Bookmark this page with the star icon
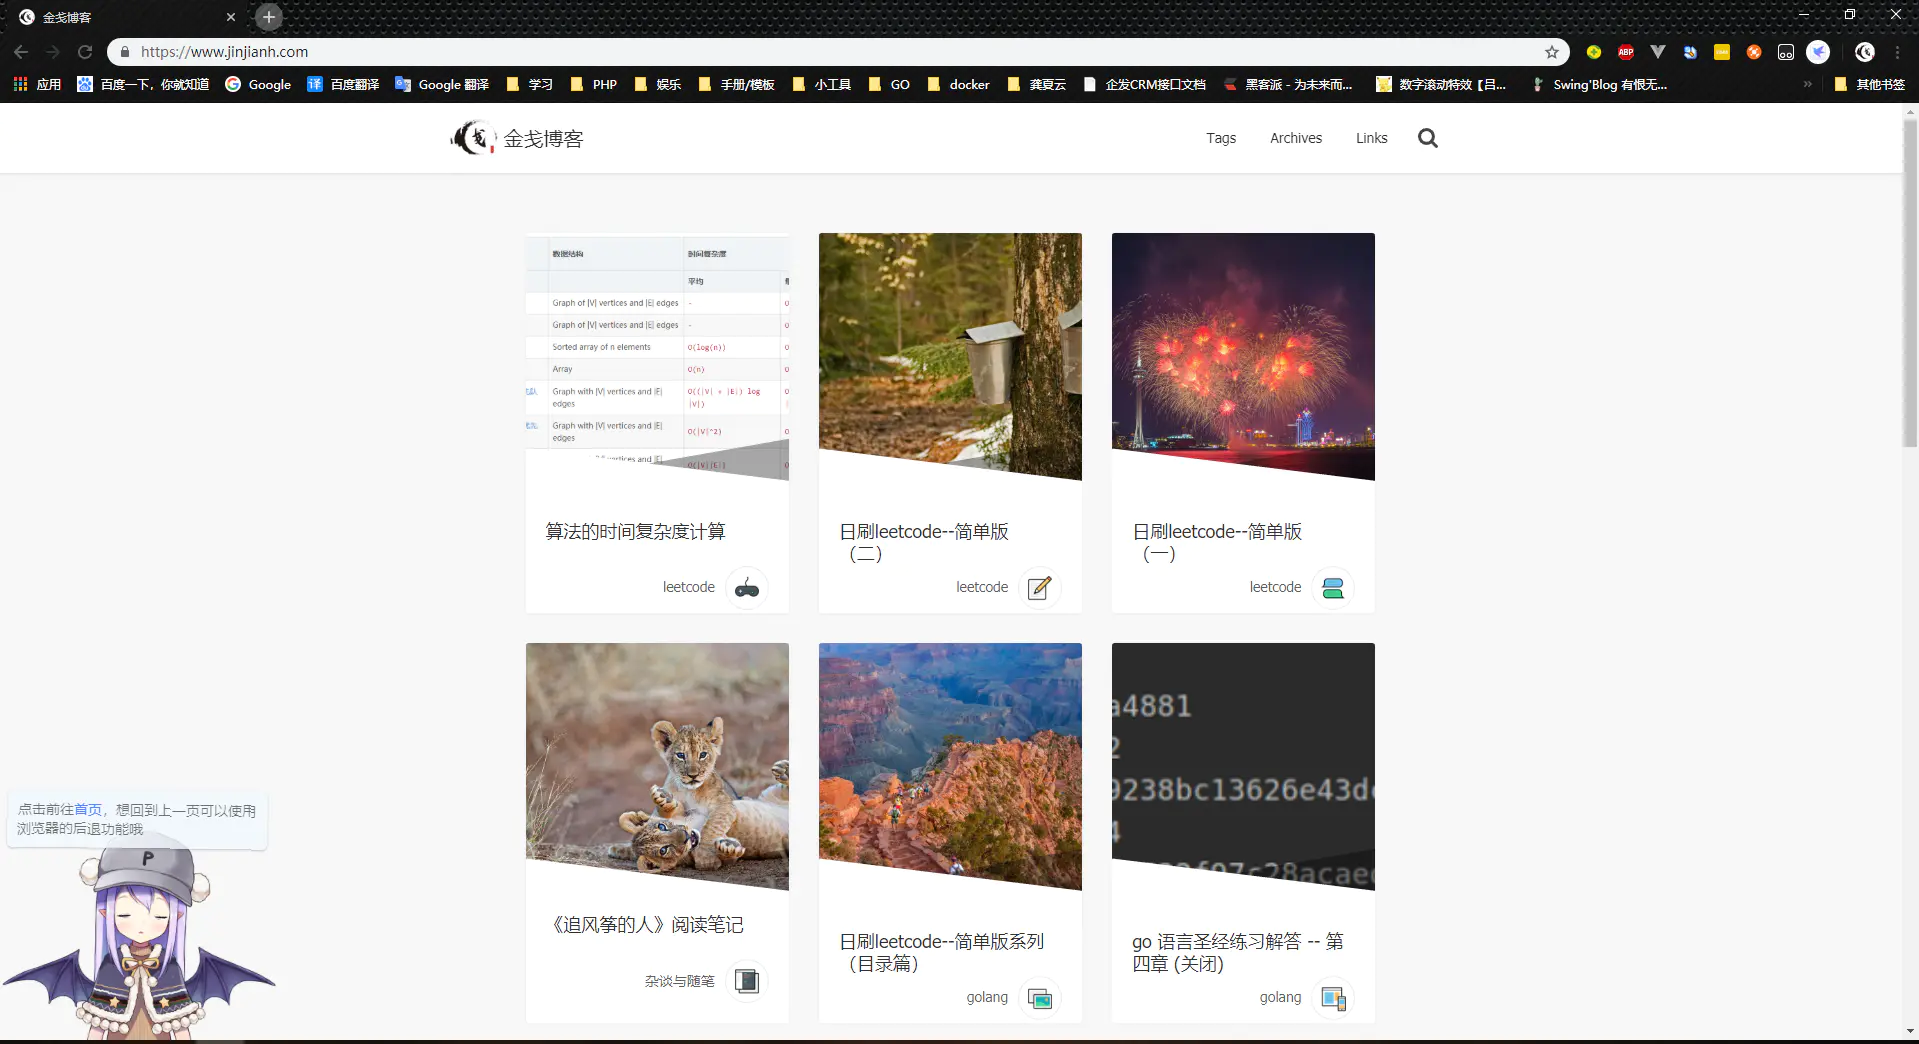This screenshot has height=1044, width=1919. (1552, 52)
